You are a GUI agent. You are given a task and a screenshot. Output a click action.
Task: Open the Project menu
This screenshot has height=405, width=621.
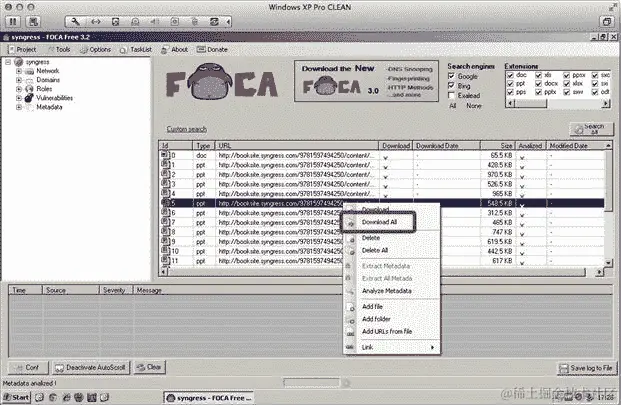pyautogui.click(x=23, y=49)
